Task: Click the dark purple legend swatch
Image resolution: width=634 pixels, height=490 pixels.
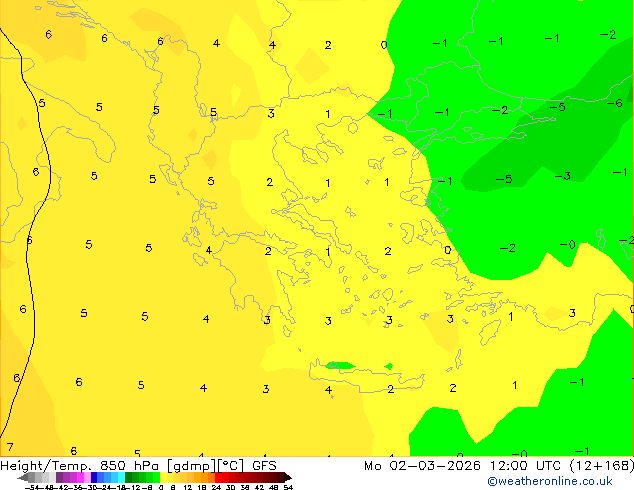Action: point(59,478)
